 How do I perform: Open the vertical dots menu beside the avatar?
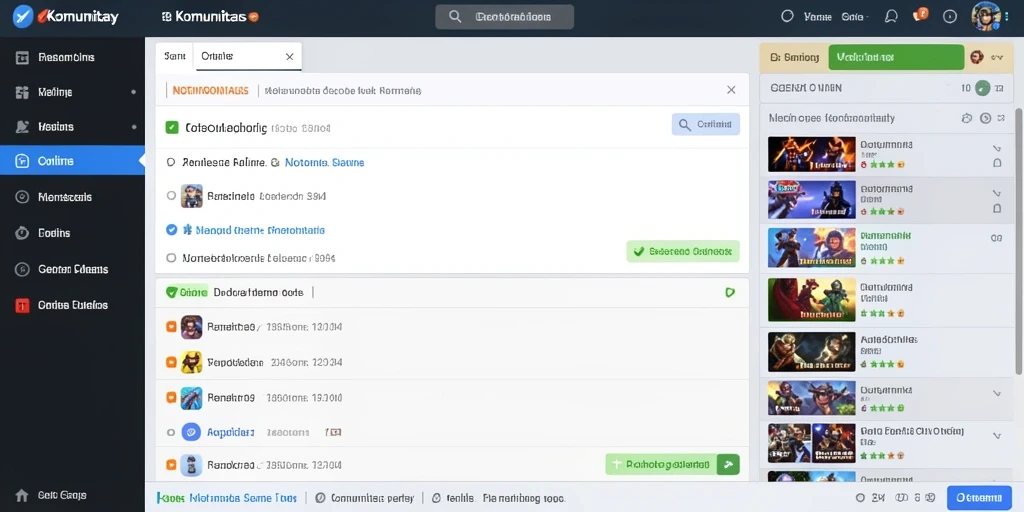point(1006,16)
